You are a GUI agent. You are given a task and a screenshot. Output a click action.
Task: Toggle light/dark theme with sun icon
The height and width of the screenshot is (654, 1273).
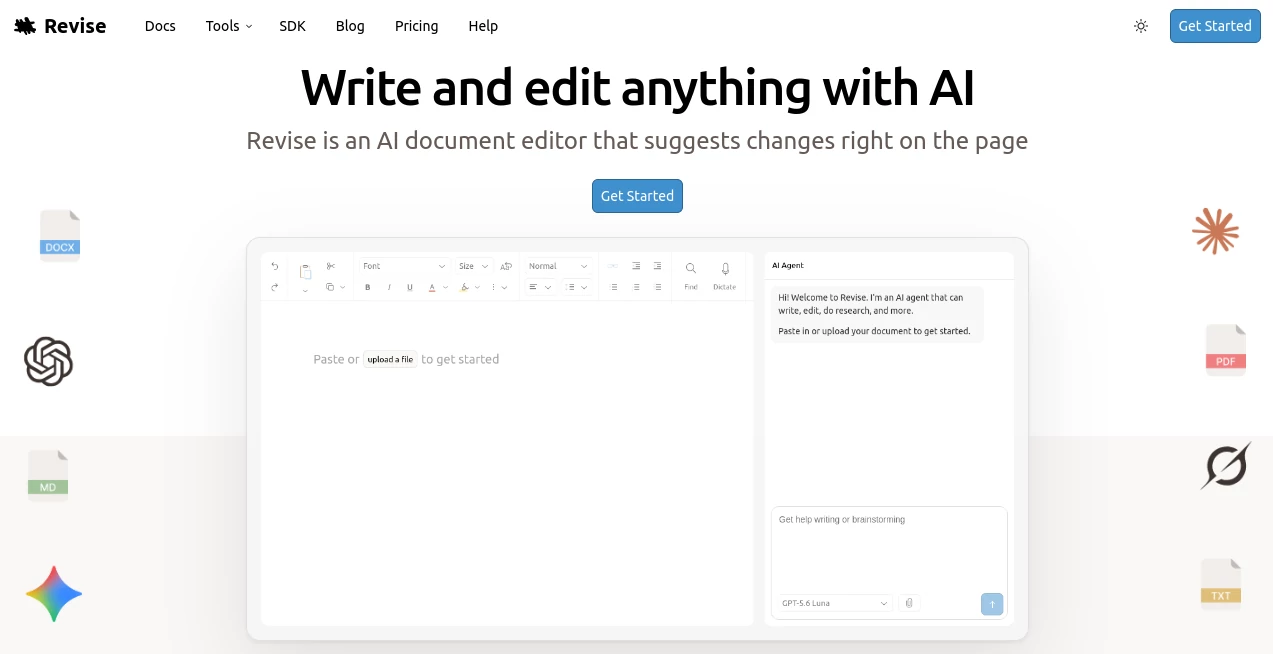tap(1141, 26)
